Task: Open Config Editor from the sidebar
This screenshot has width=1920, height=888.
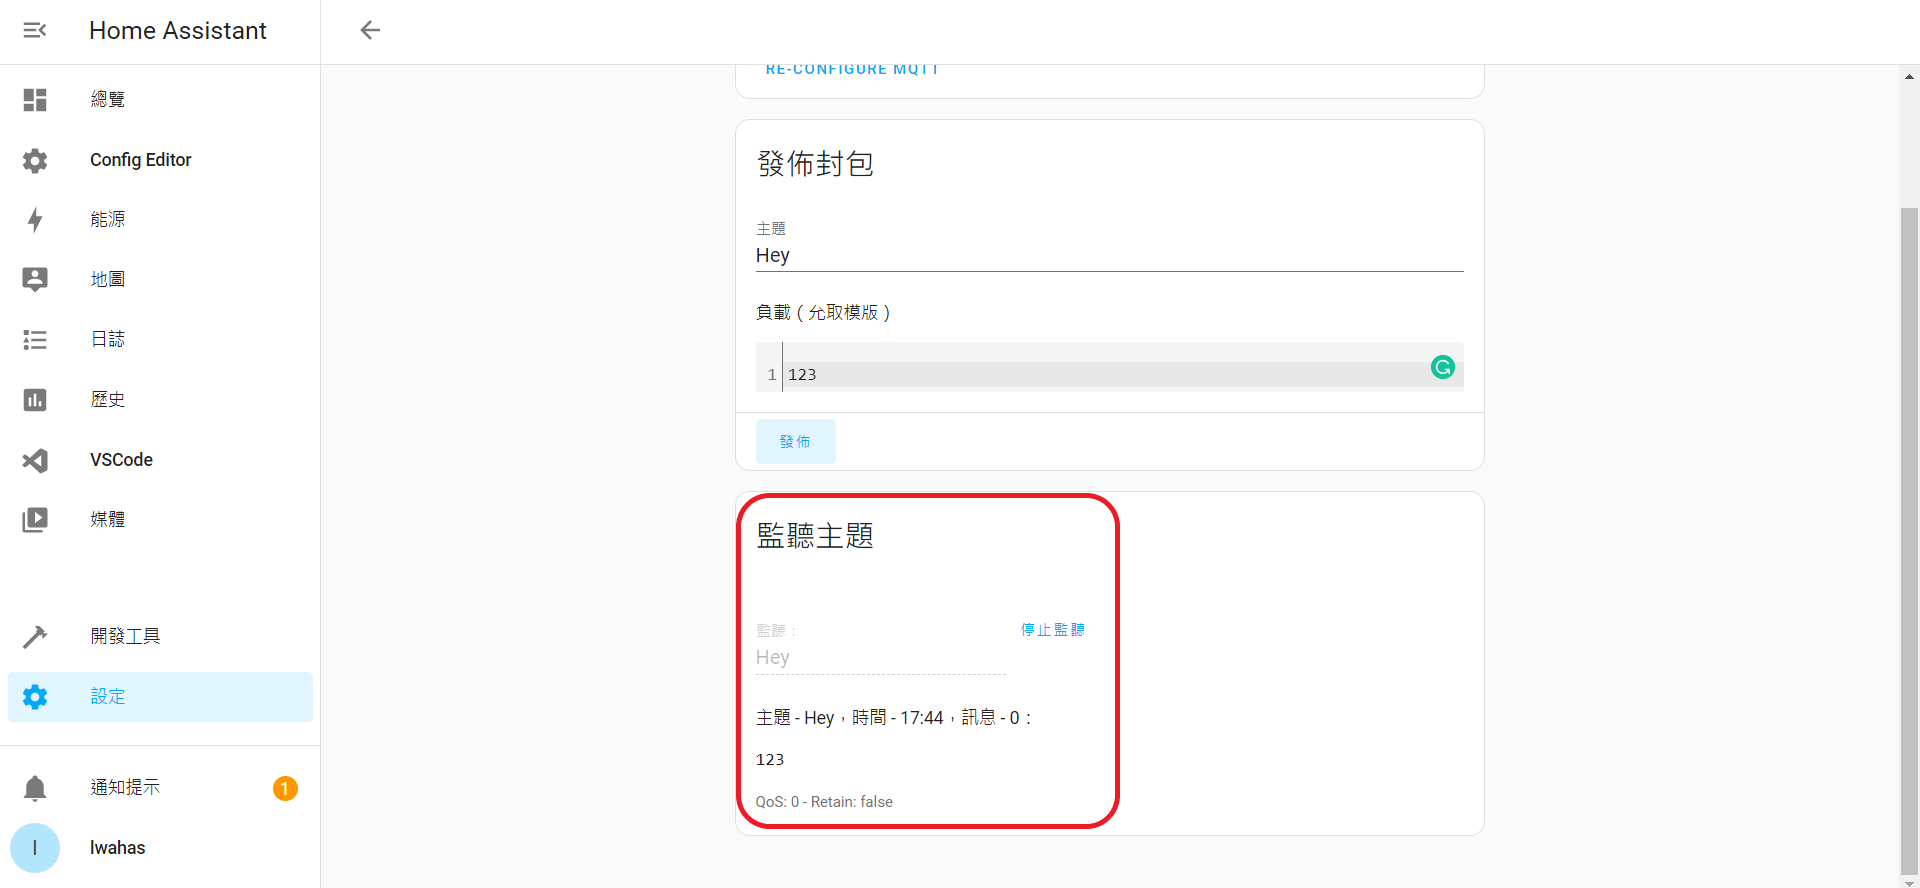Action: coord(140,160)
